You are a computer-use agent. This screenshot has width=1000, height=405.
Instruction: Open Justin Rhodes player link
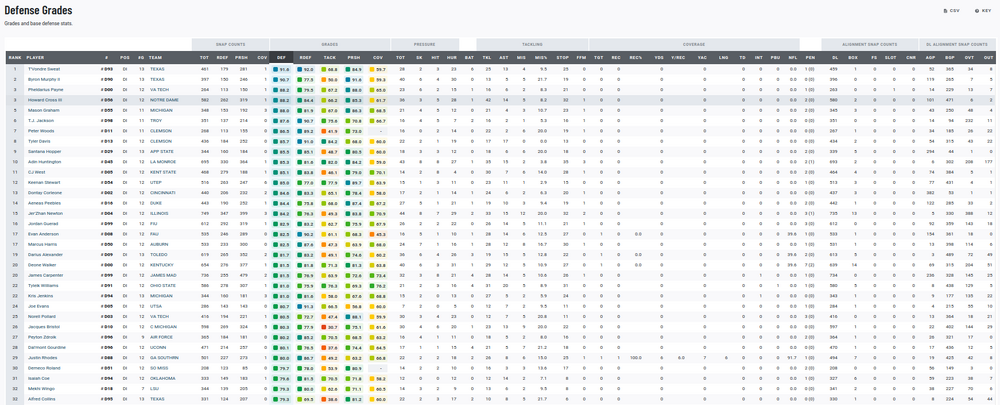coord(42,357)
